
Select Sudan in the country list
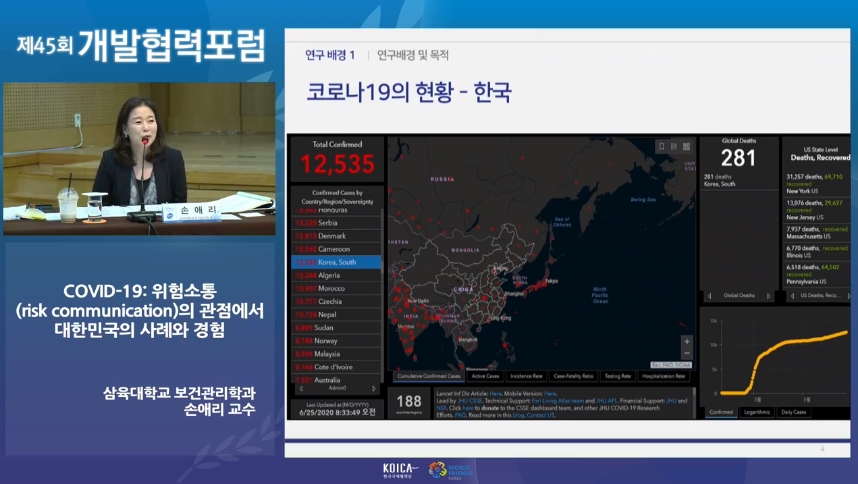pyautogui.click(x=336, y=328)
